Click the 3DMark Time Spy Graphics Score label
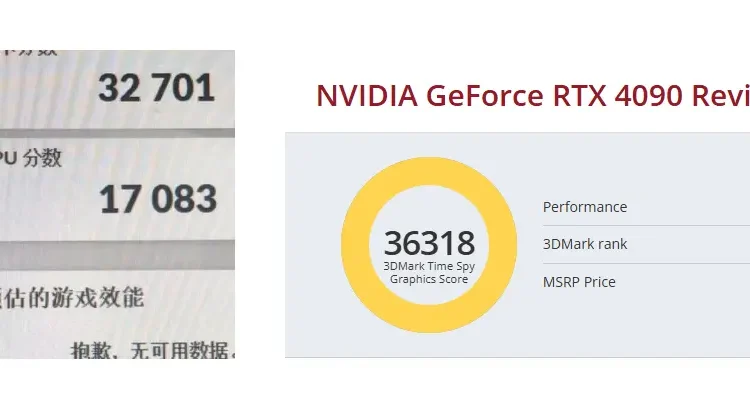This screenshot has width=750, height=409. pyautogui.click(x=429, y=273)
